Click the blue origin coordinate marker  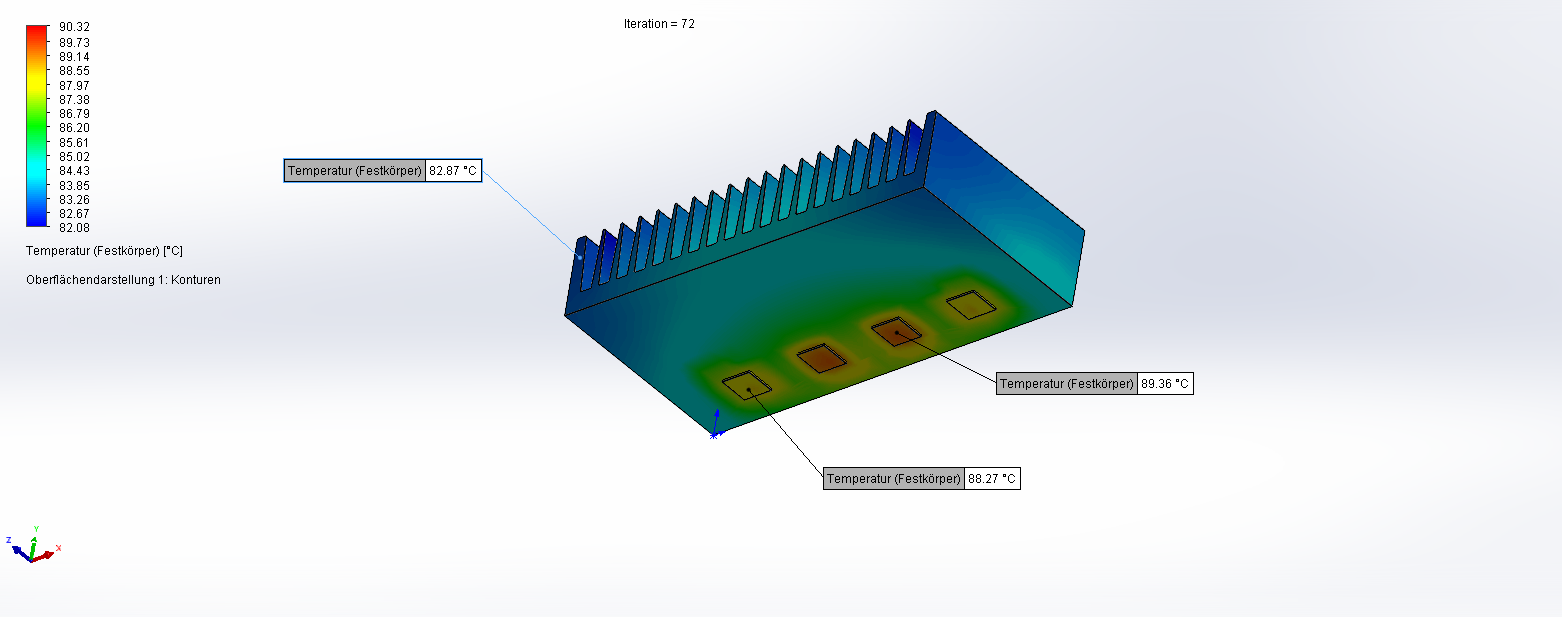point(715,424)
